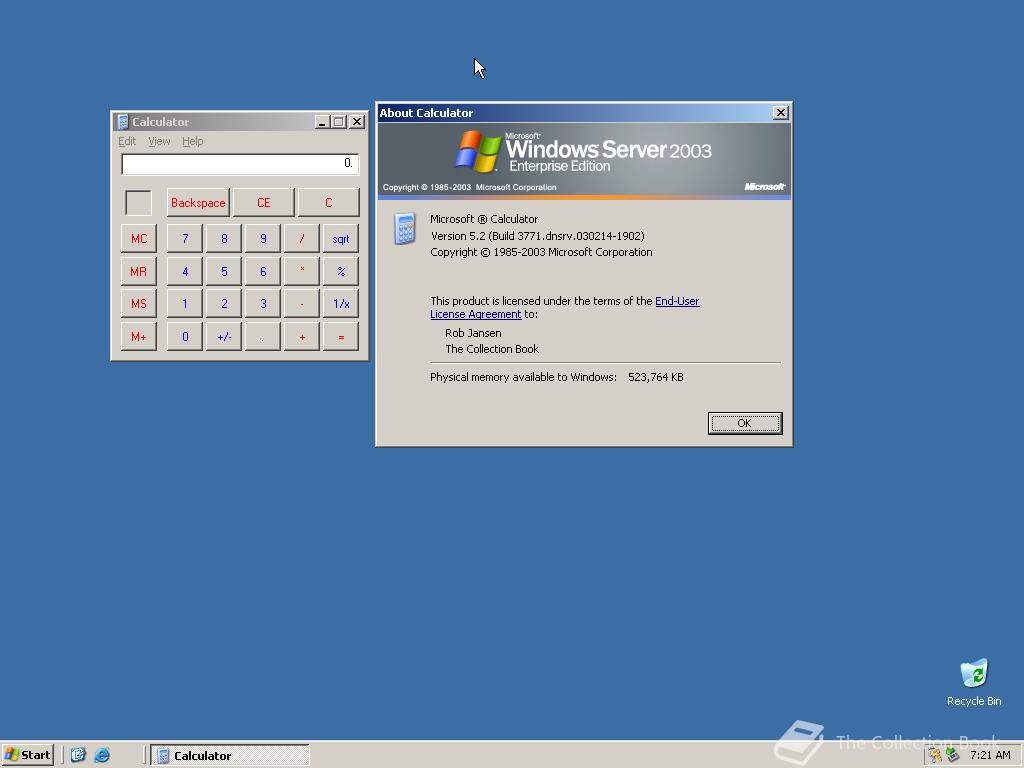Click the reciprocal 1/x key
The height and width of the screenshot is (768, 1024).
(341, 304)
